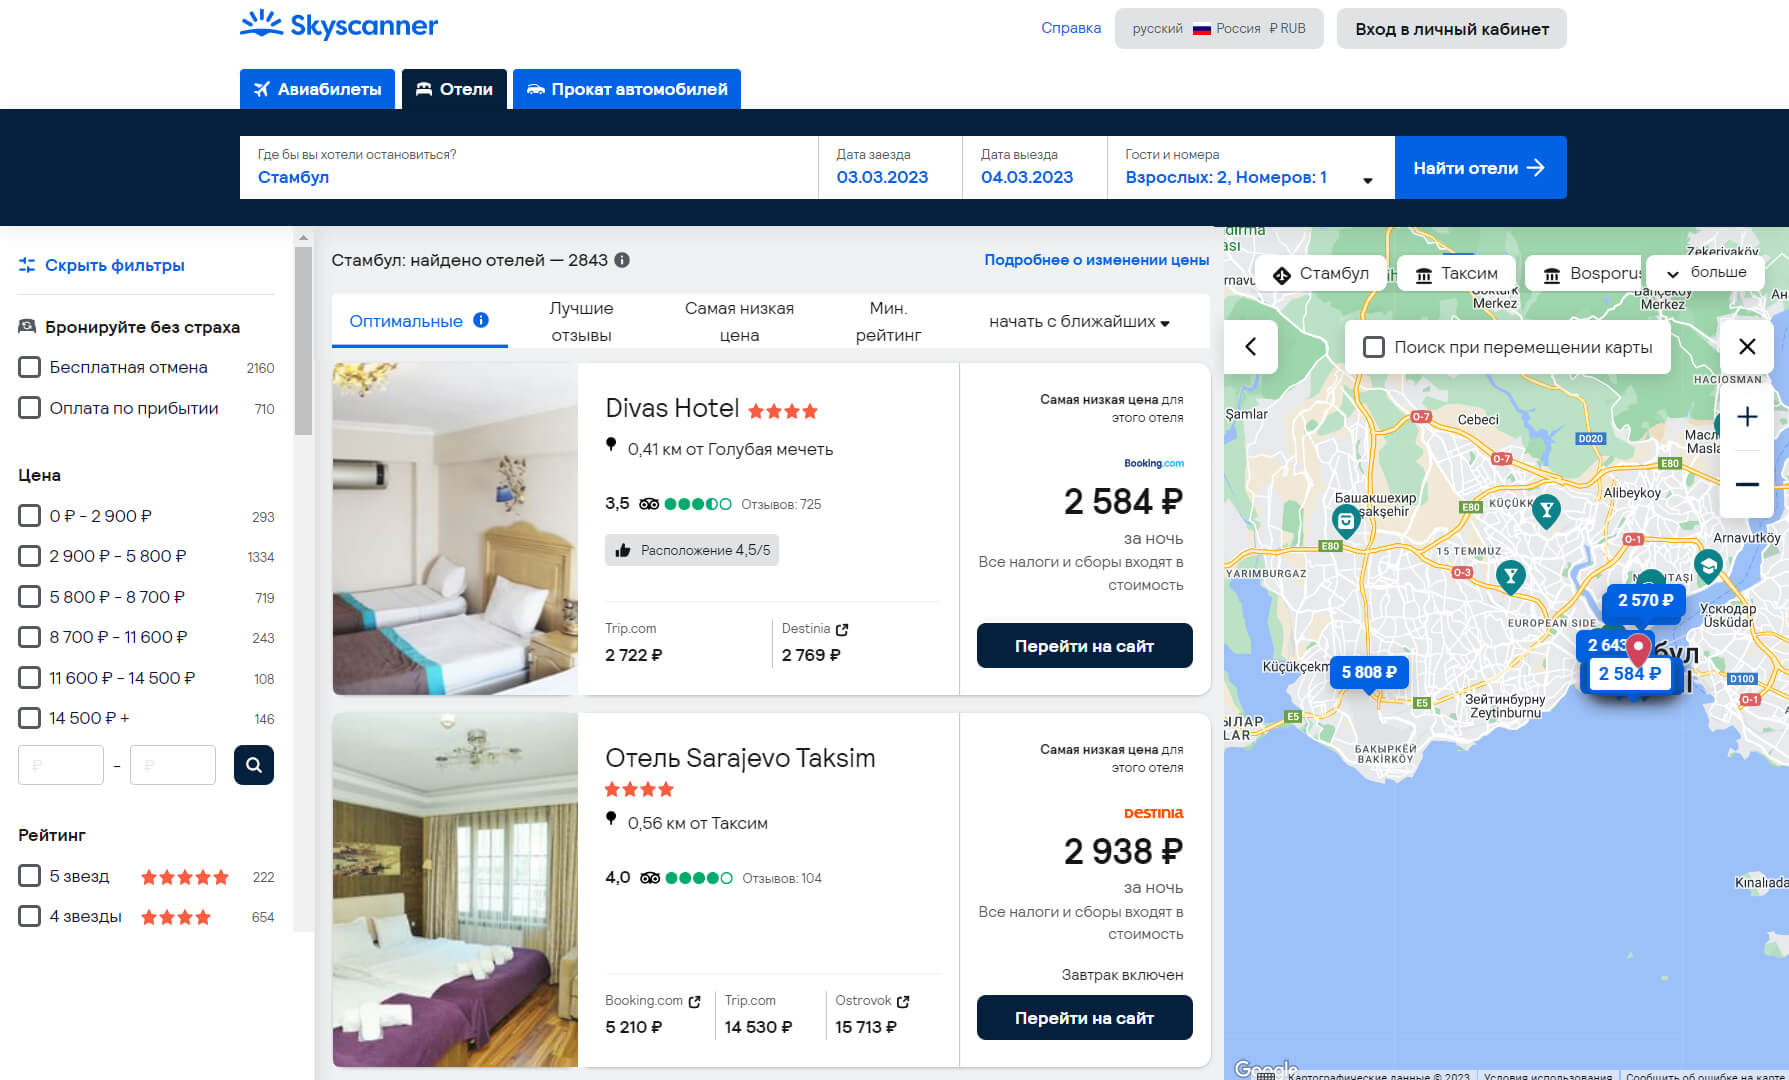The width and height of the screenshot is (1789, 1080).
Task: Open the Справка help link
Action: 1071,28
